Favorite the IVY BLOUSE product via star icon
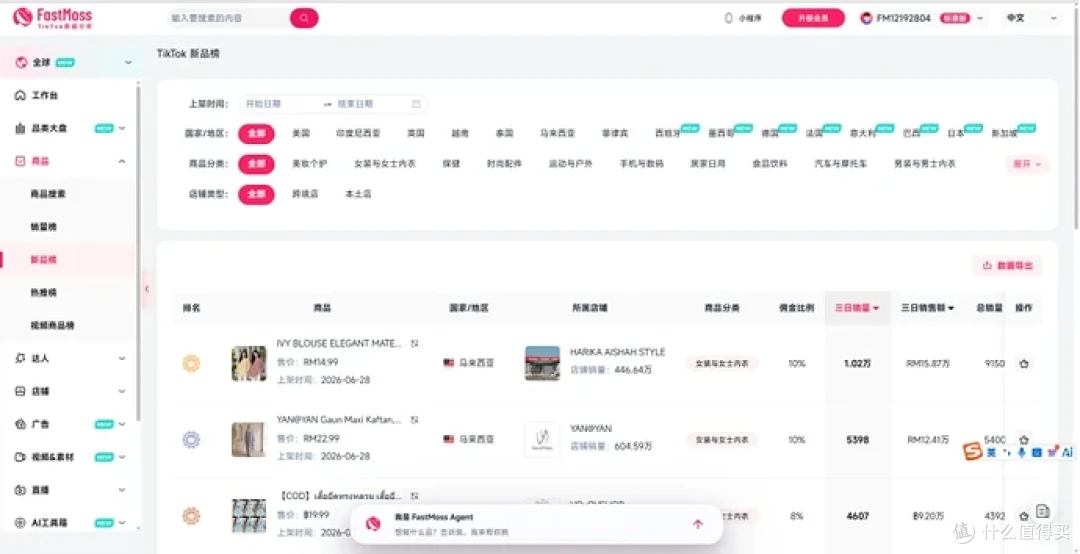The height and width of the screenshot is (554, 1080). click(1024, 364)
